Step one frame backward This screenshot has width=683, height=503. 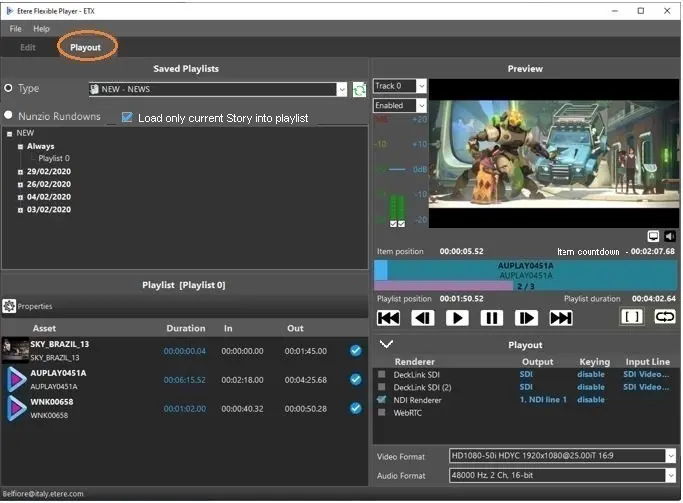pyautogui.click(x=423, y=318)
